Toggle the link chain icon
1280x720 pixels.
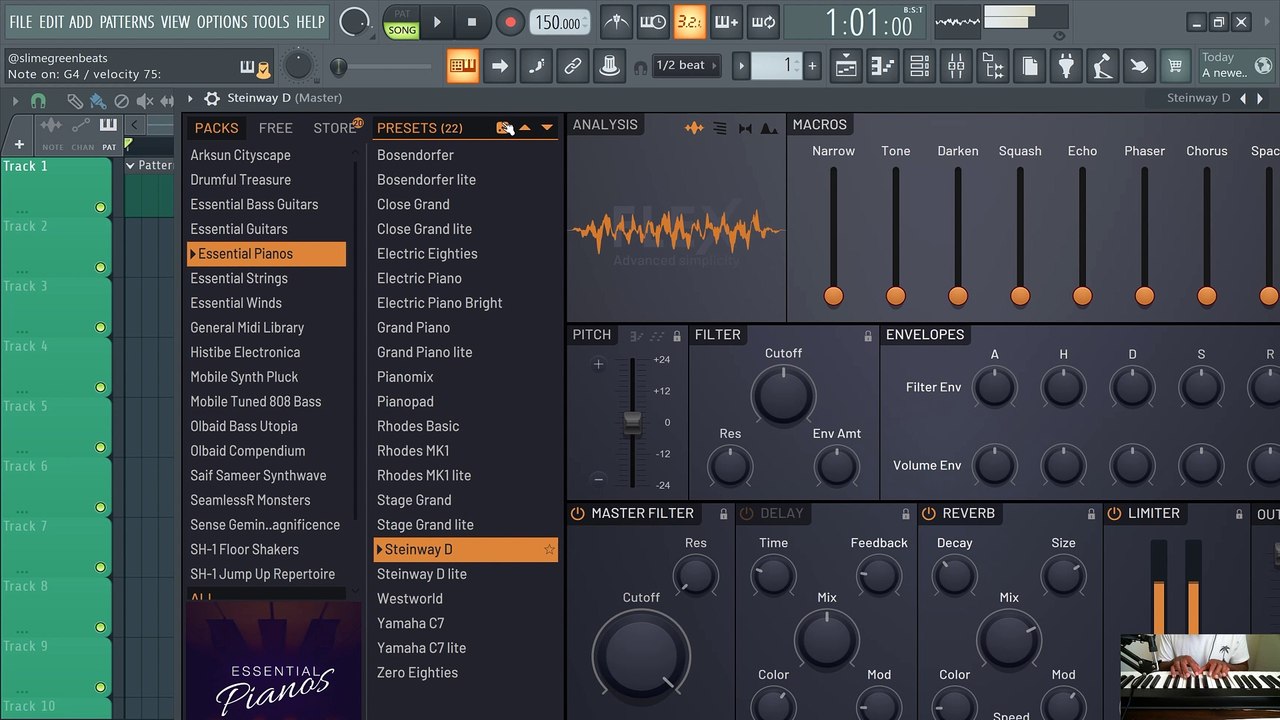[x=572, y=67]
